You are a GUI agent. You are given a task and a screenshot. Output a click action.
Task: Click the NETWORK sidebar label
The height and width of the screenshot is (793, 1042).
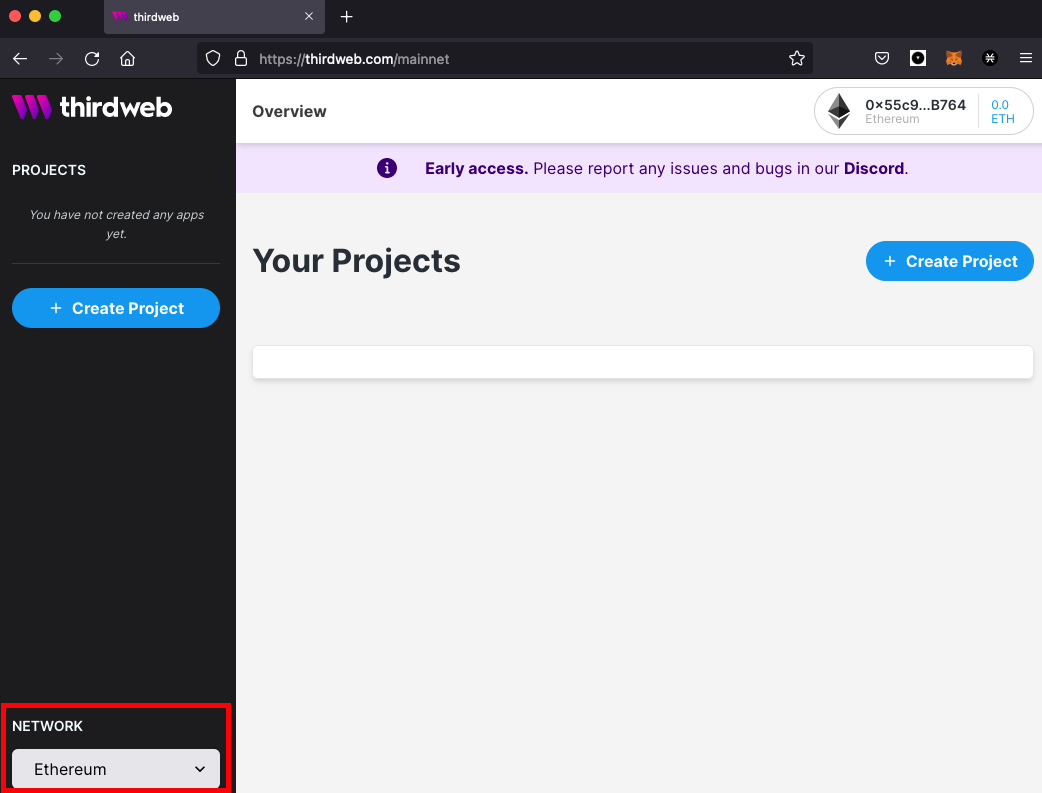(x=47, y=726)
